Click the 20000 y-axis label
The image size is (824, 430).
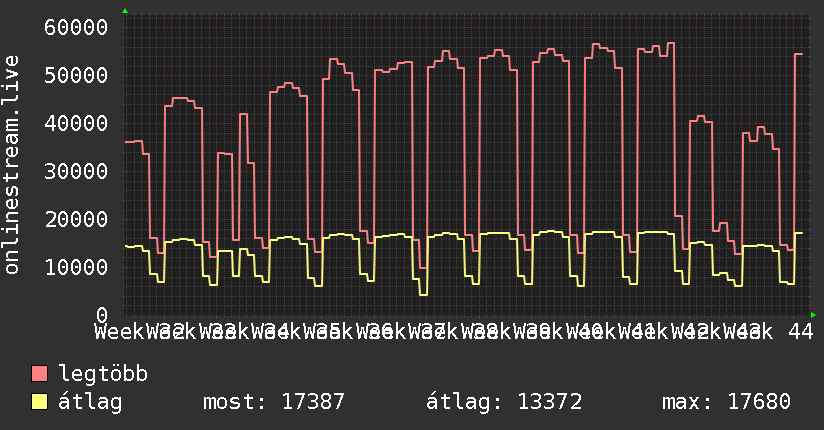76,220
